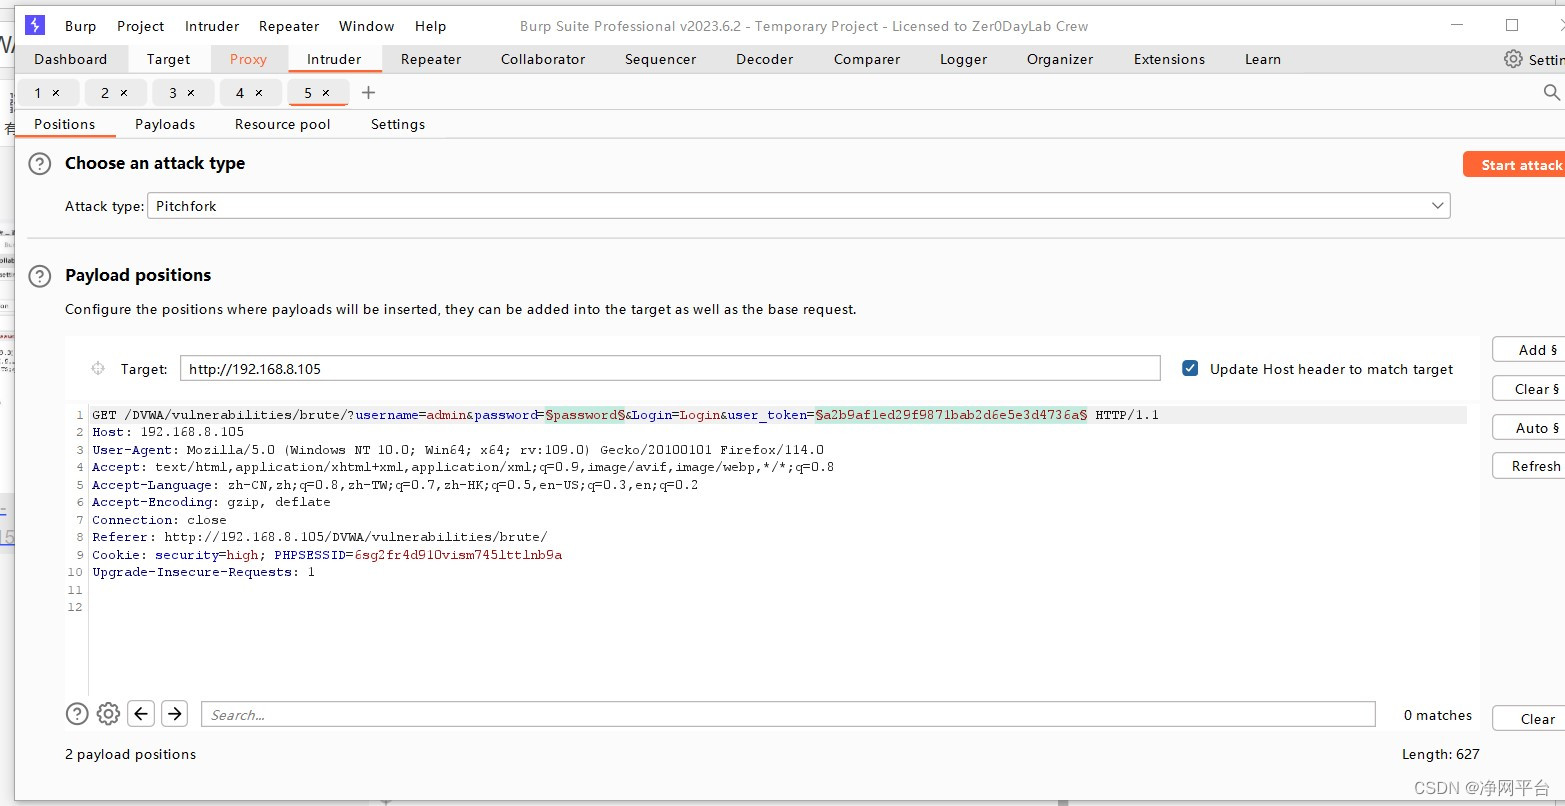The height and width of the screenshot is (806, 1565).
Task: Click the magnifier search icon by the tabs
Action: pos(1552,92)
